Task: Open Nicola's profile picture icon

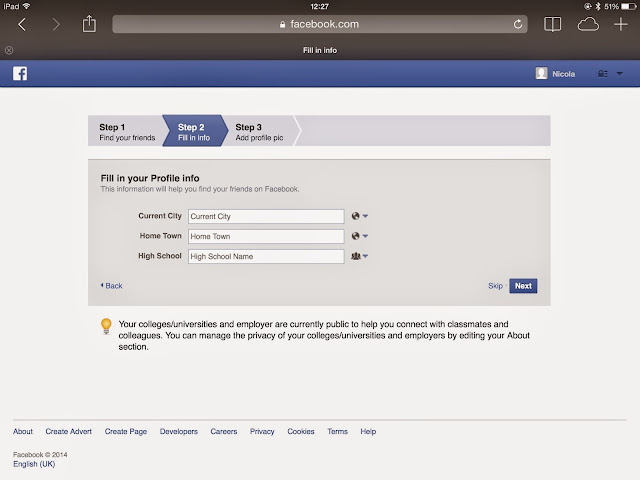Action: (x=541, y=73)
